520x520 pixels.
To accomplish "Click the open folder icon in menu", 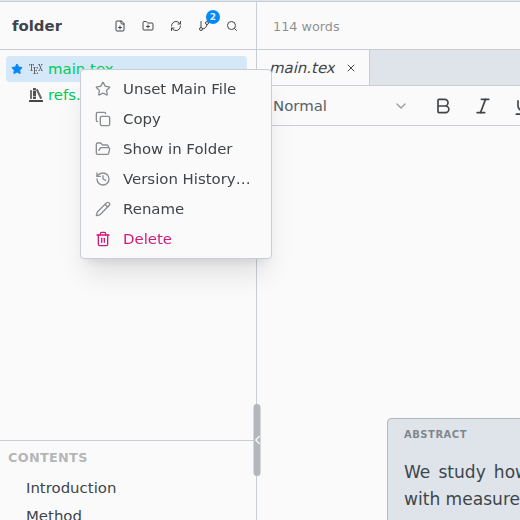I will click(103, 149).
